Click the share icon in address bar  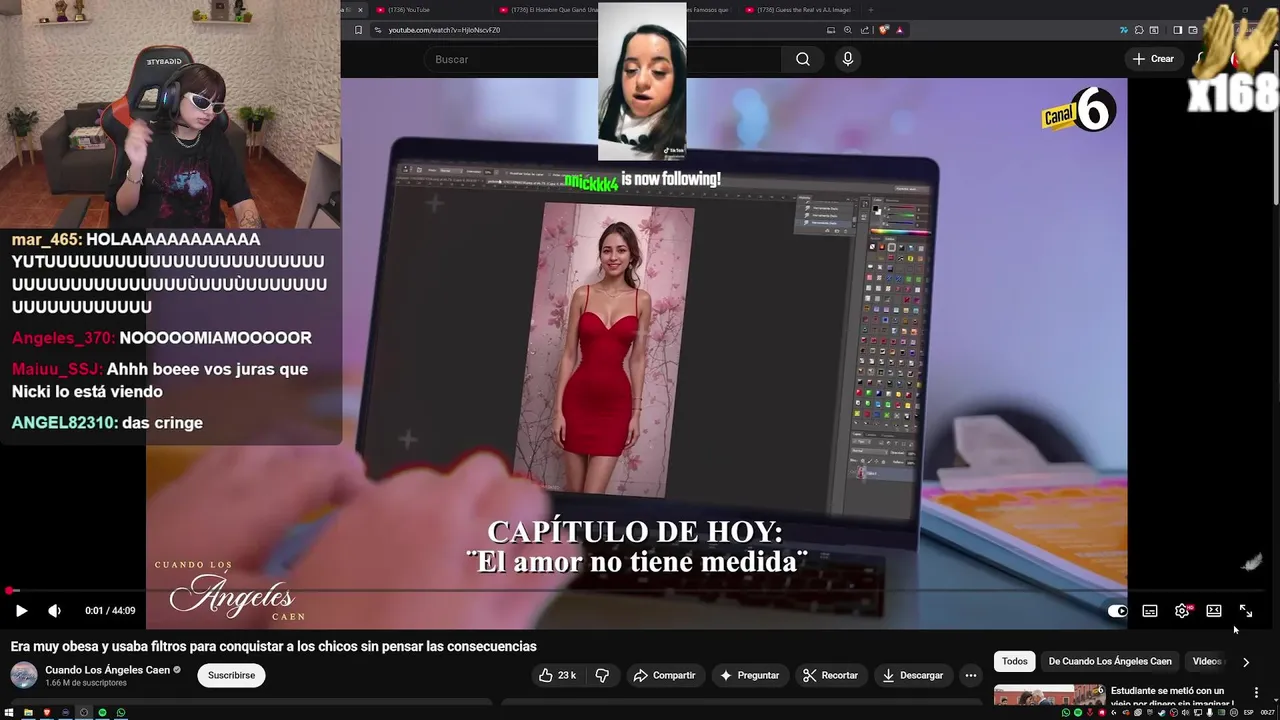pyautogui.click(x=865, y=30)
